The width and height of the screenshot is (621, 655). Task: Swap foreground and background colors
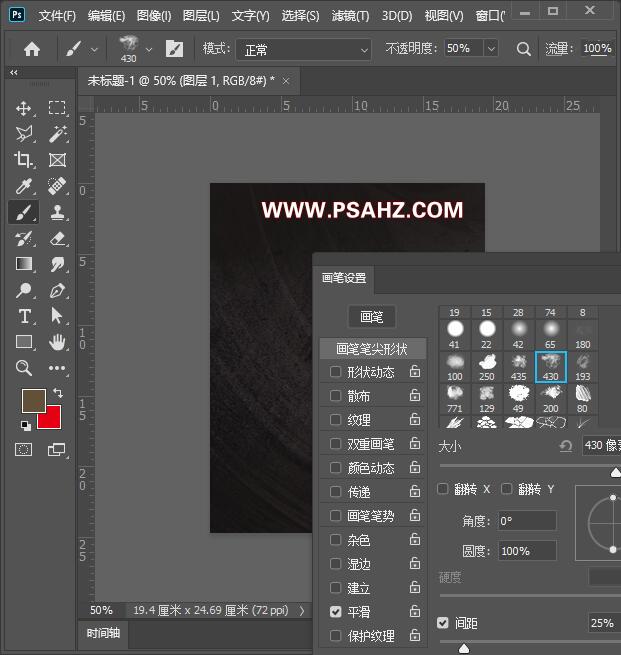(x=58, y=393)
